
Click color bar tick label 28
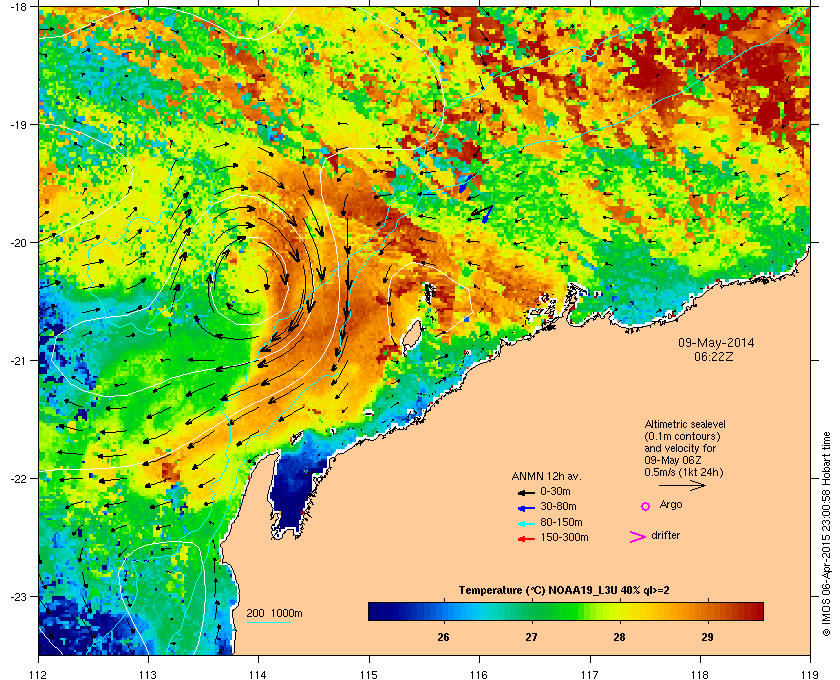[619, 637]
